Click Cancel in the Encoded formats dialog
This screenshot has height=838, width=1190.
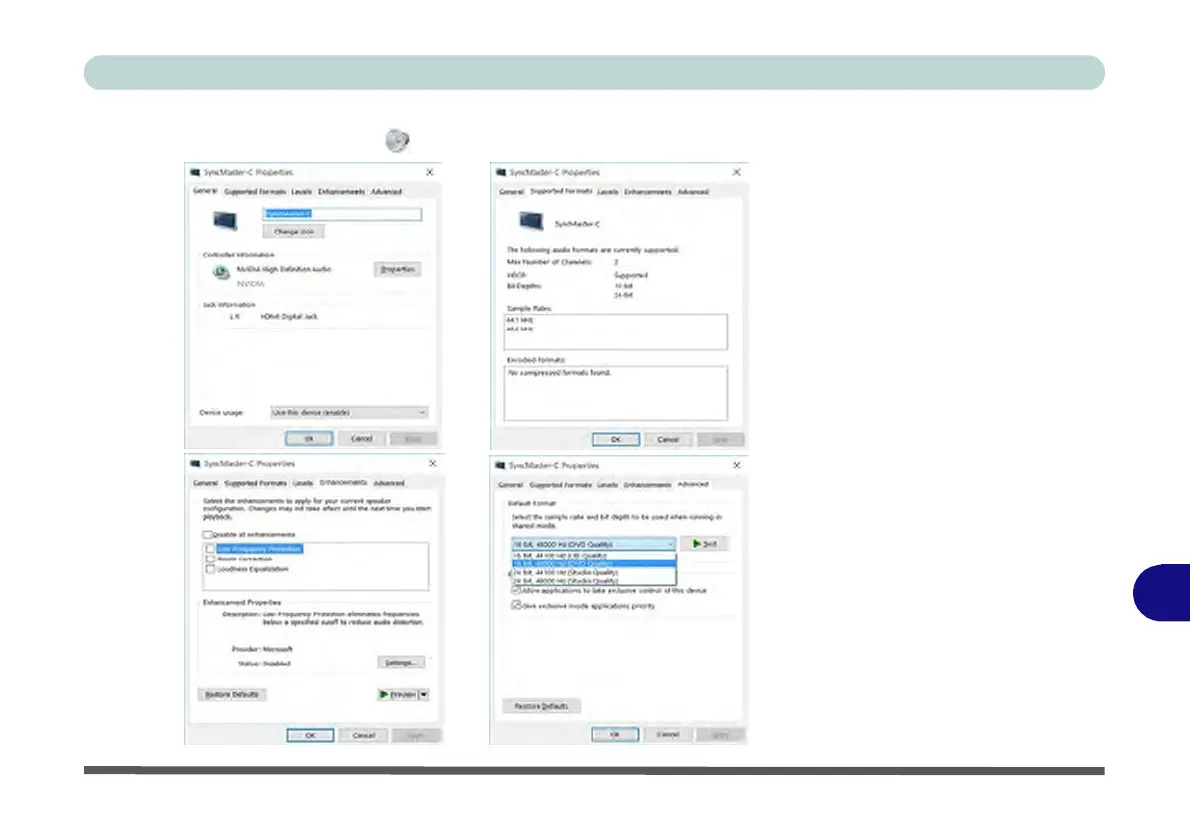(668, 439)
